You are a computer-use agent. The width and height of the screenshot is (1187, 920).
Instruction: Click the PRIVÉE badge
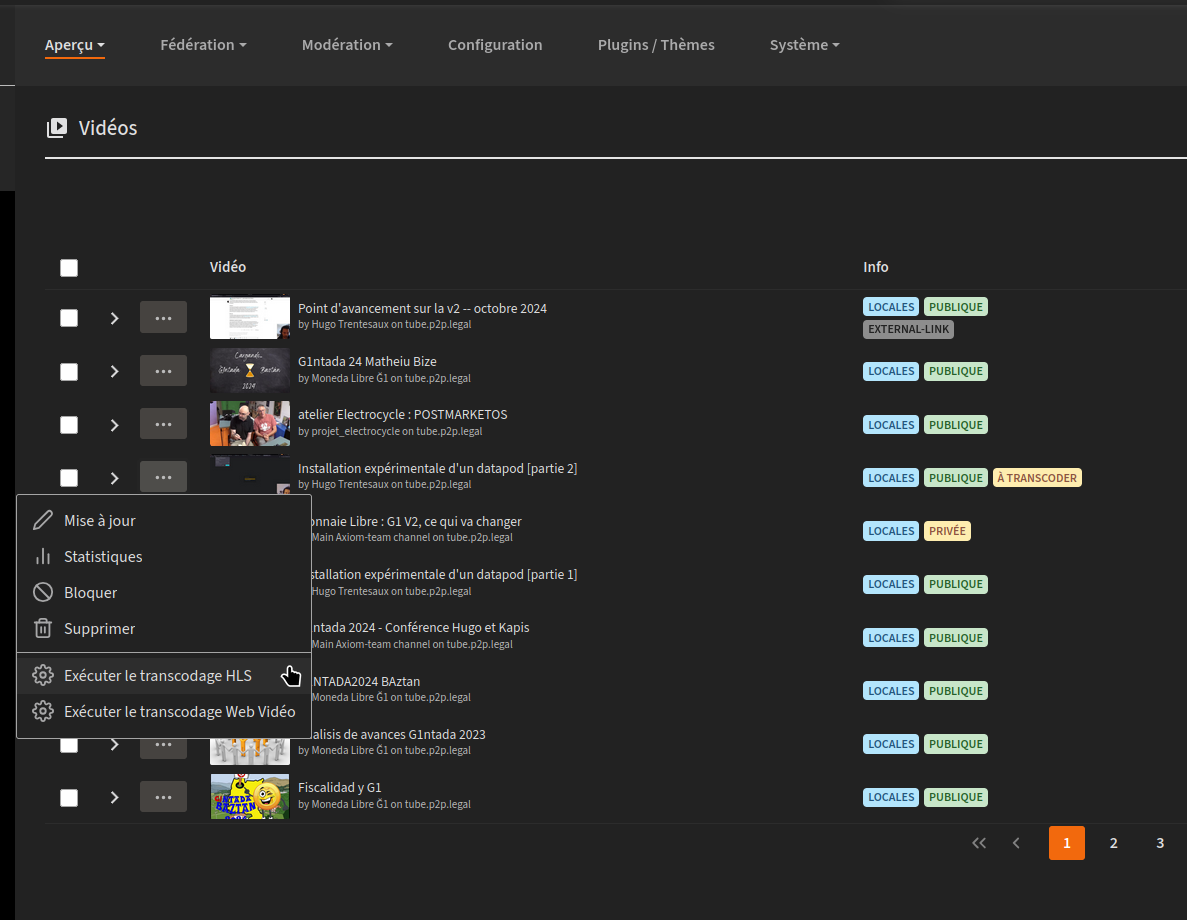947,531
